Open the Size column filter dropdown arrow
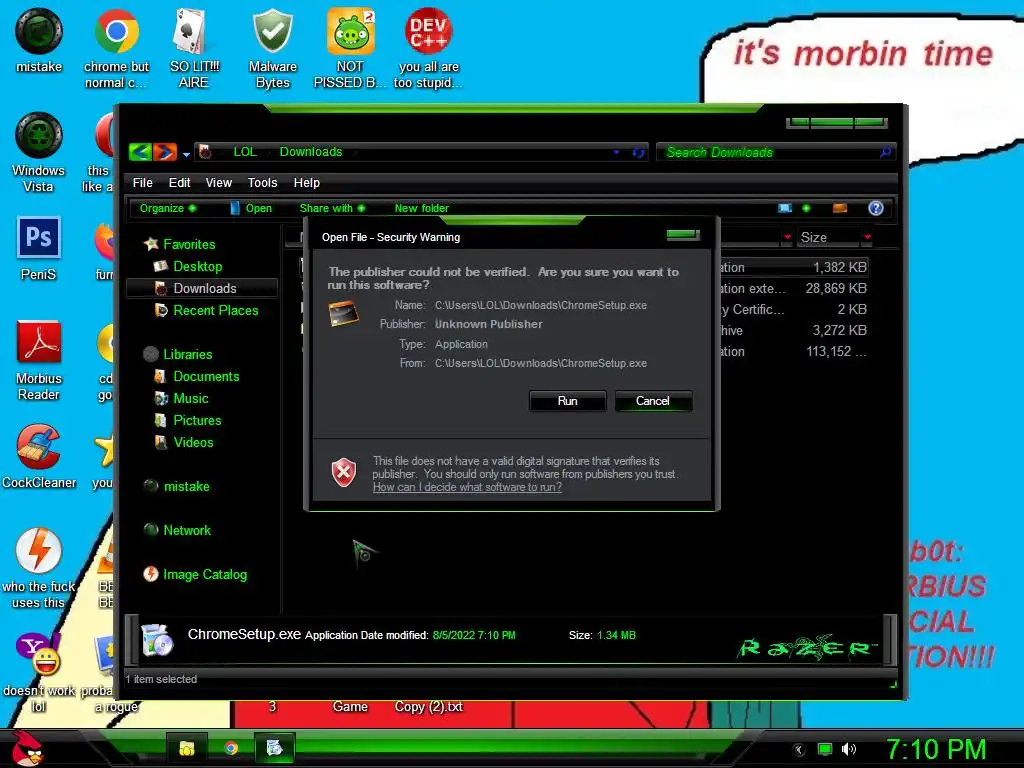The height and width of the screenshot is (768, 1024). point(867,238)
